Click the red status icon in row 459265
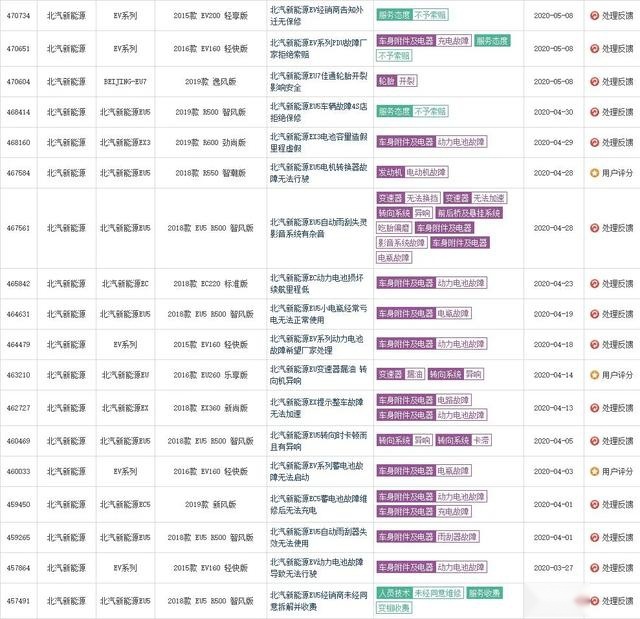 [x=594, y=537]
